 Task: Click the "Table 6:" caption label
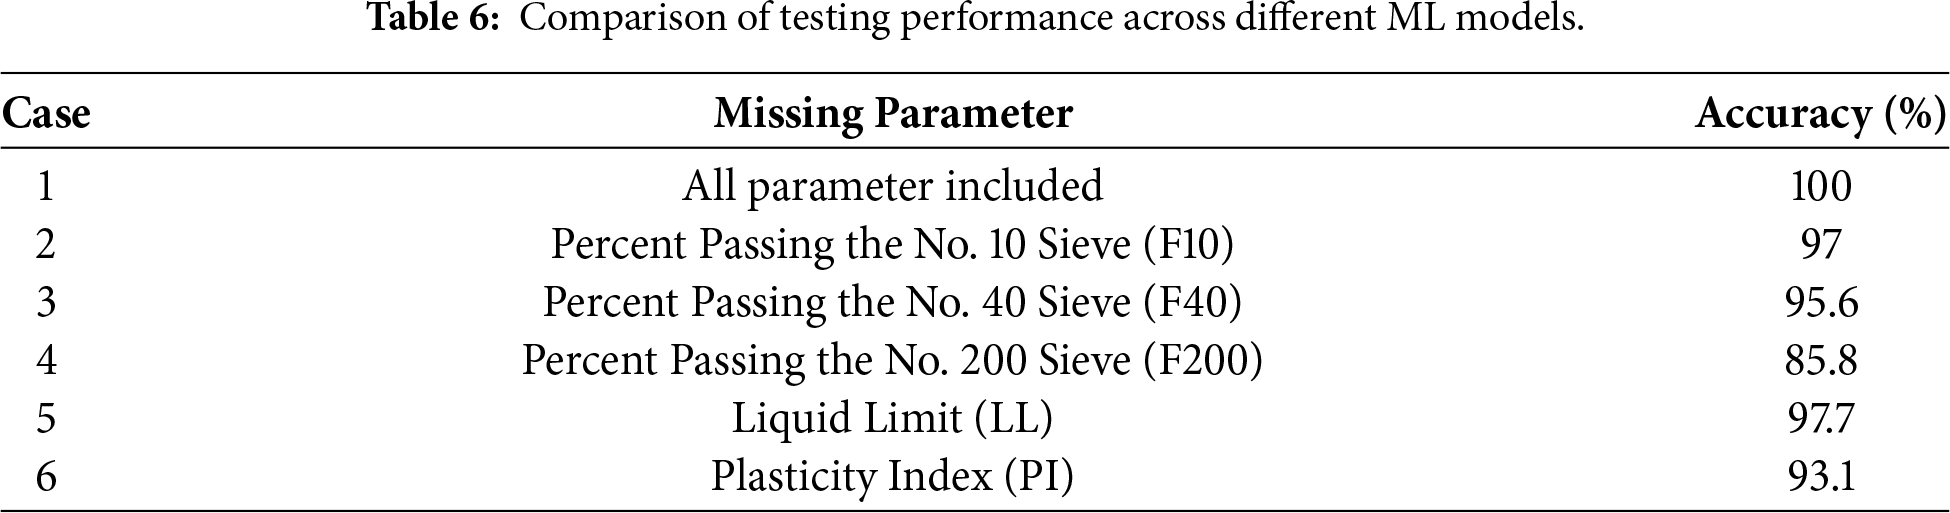(433, 19)
